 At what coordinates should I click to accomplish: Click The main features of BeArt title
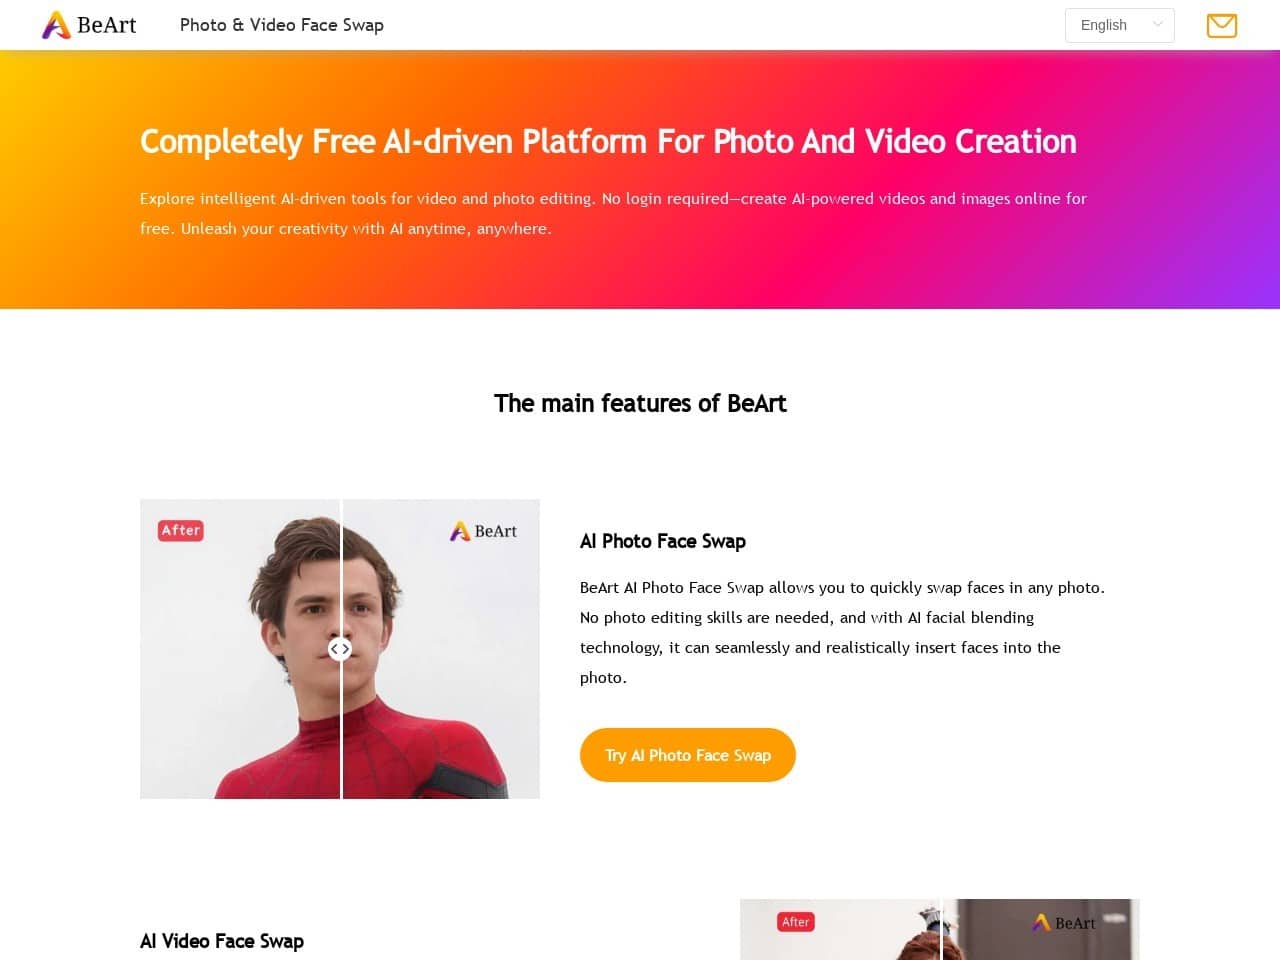coord(640,403)
